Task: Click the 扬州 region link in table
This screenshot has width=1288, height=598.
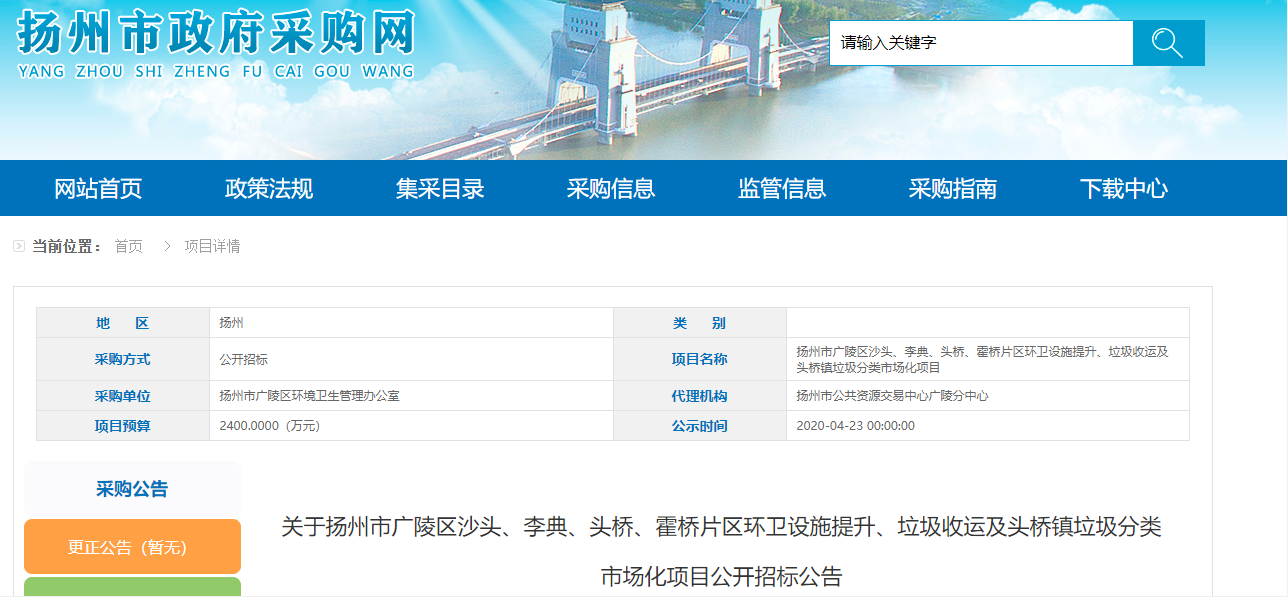Action: [x=231, y=323]
